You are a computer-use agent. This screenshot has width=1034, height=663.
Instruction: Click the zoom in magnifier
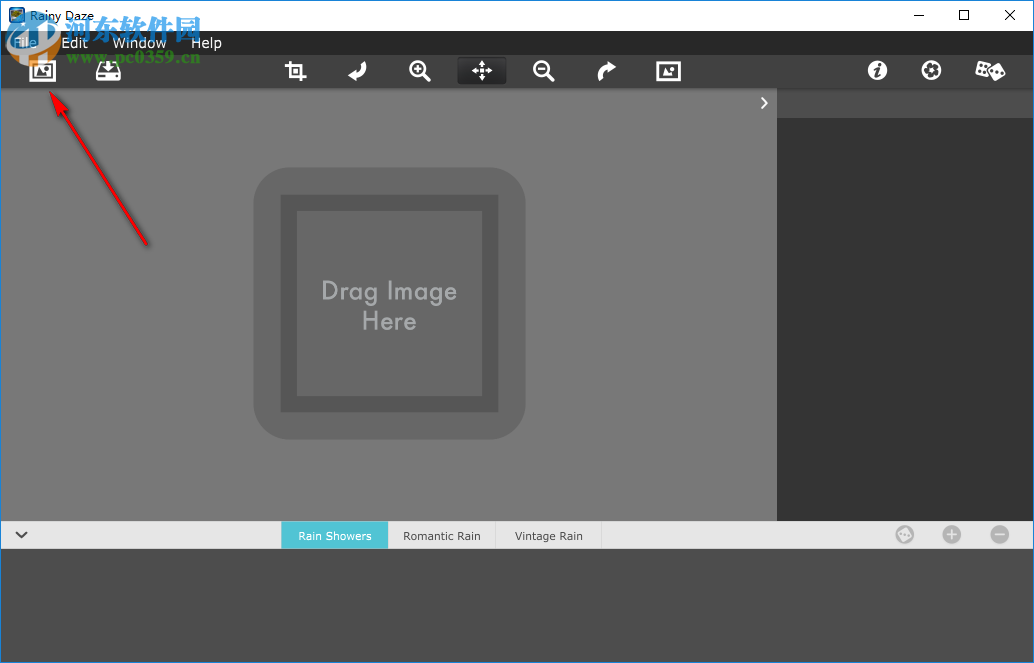pyautogui.click(x=420, y=71)
